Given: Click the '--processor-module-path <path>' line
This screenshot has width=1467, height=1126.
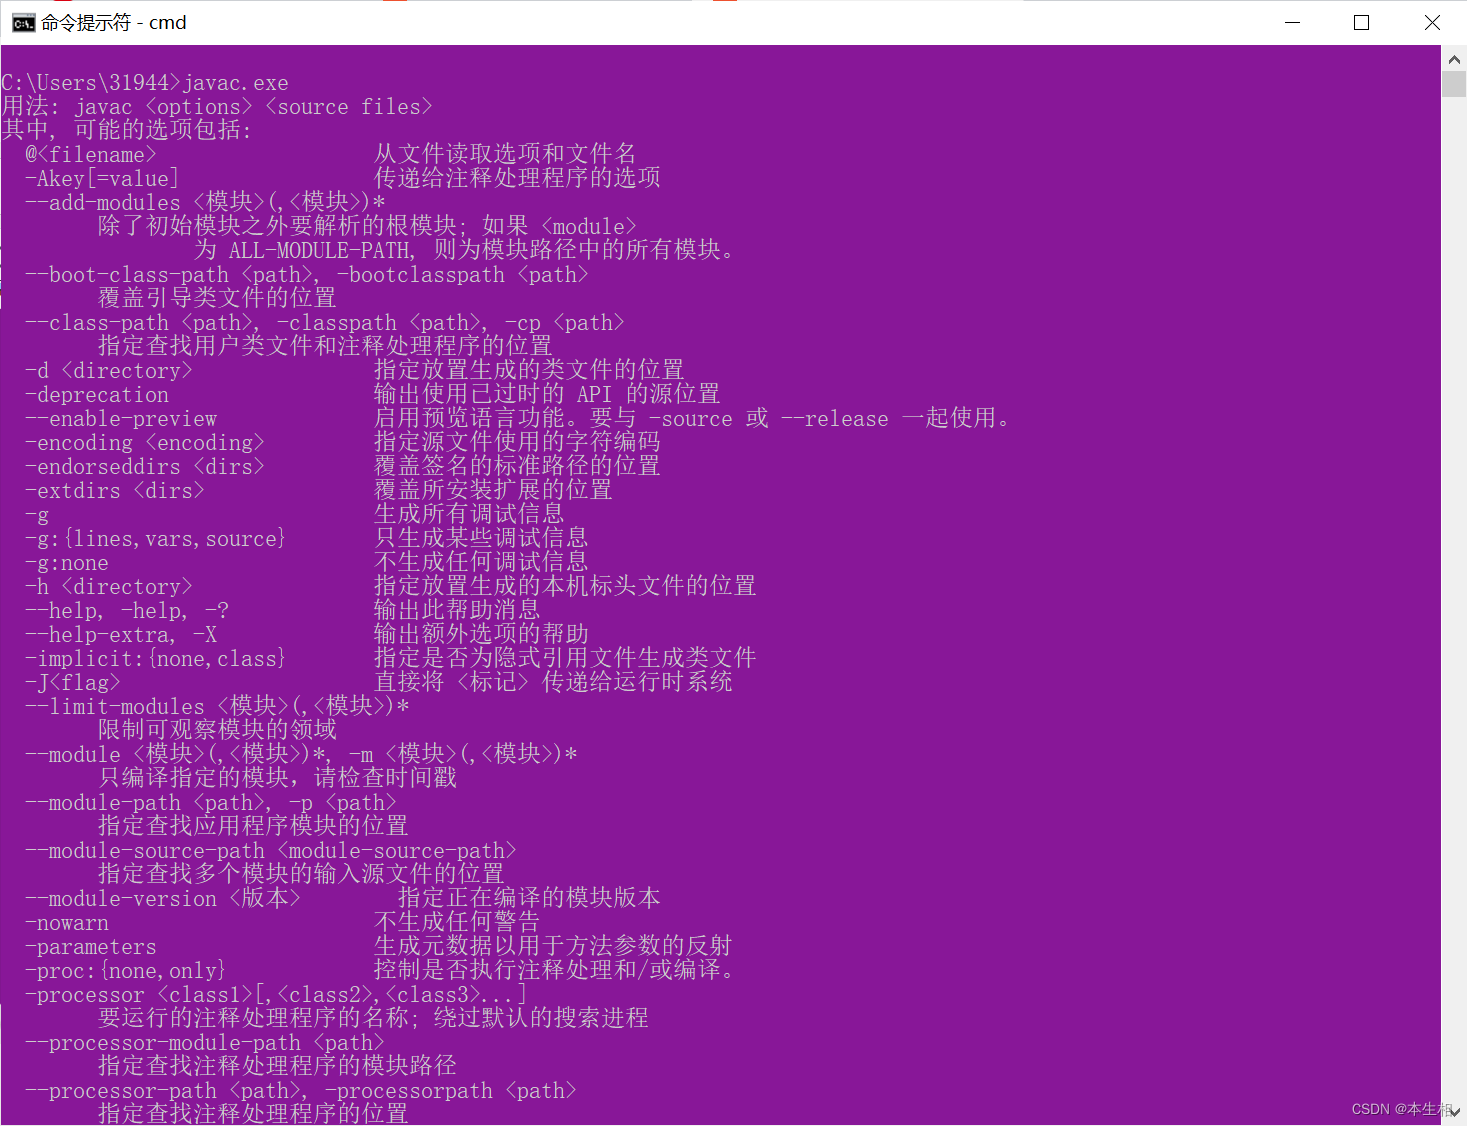Looking at the screenshot, I should coord(205,1043).
